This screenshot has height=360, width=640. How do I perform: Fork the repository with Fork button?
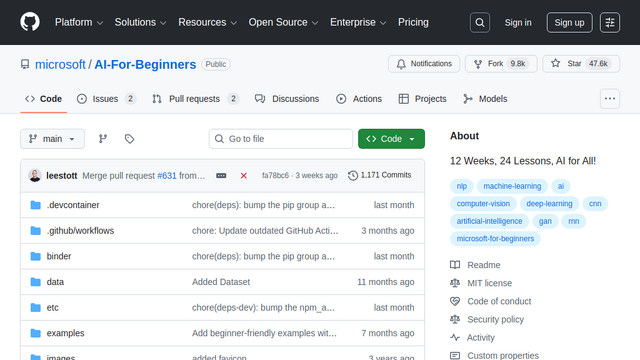tap(501, 64)
